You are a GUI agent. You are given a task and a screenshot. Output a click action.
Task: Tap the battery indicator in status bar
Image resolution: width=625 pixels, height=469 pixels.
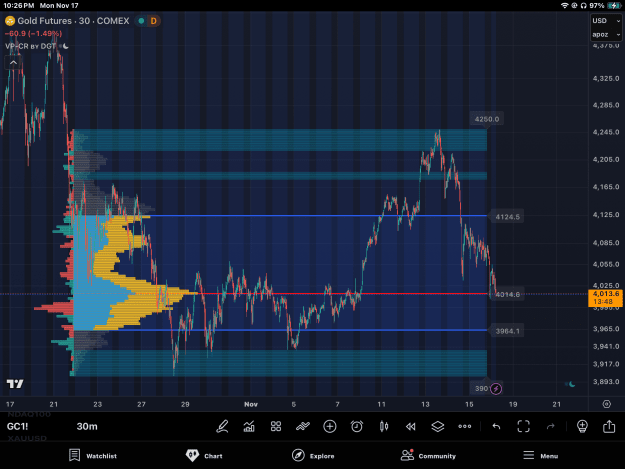pos(614,6)
